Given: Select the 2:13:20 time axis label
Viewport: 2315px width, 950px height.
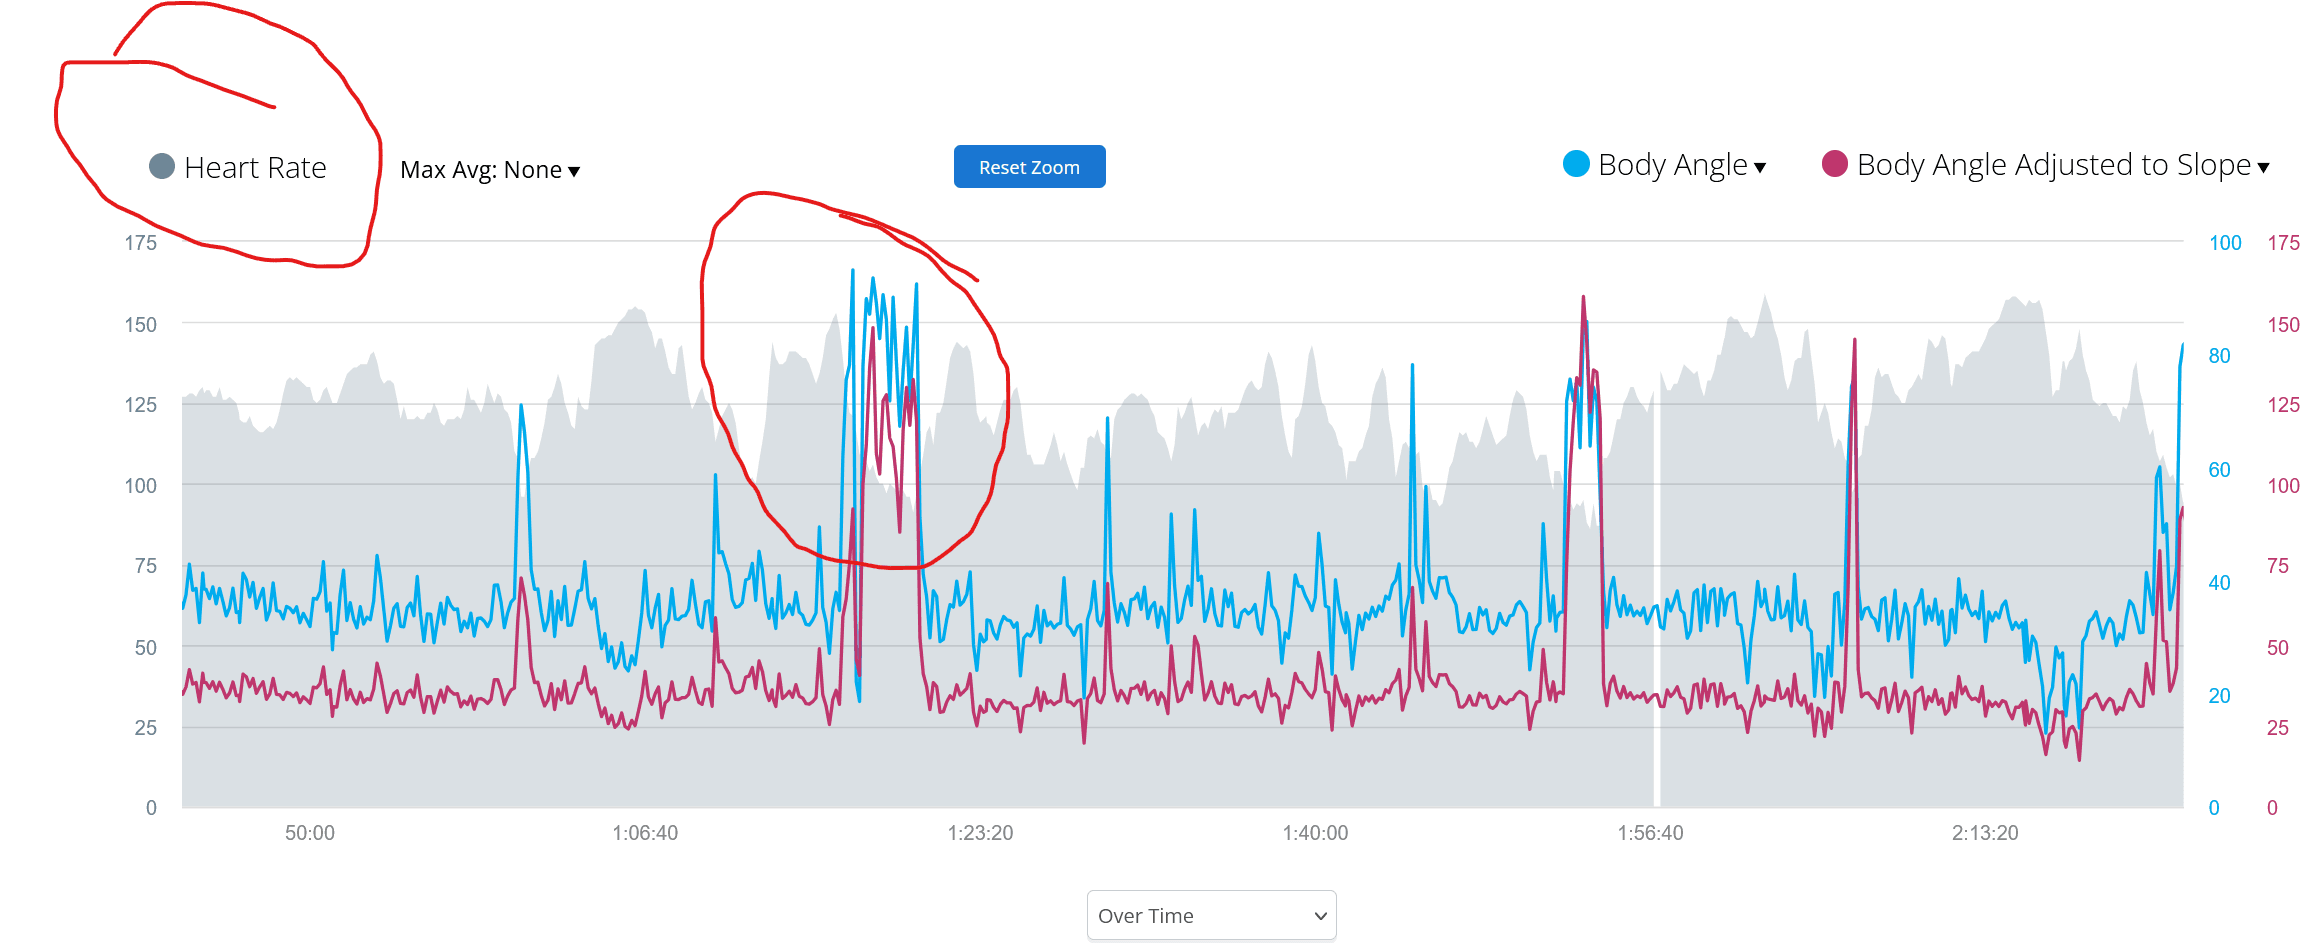Looking at the screenshot, I should [x=1985, y=833].
